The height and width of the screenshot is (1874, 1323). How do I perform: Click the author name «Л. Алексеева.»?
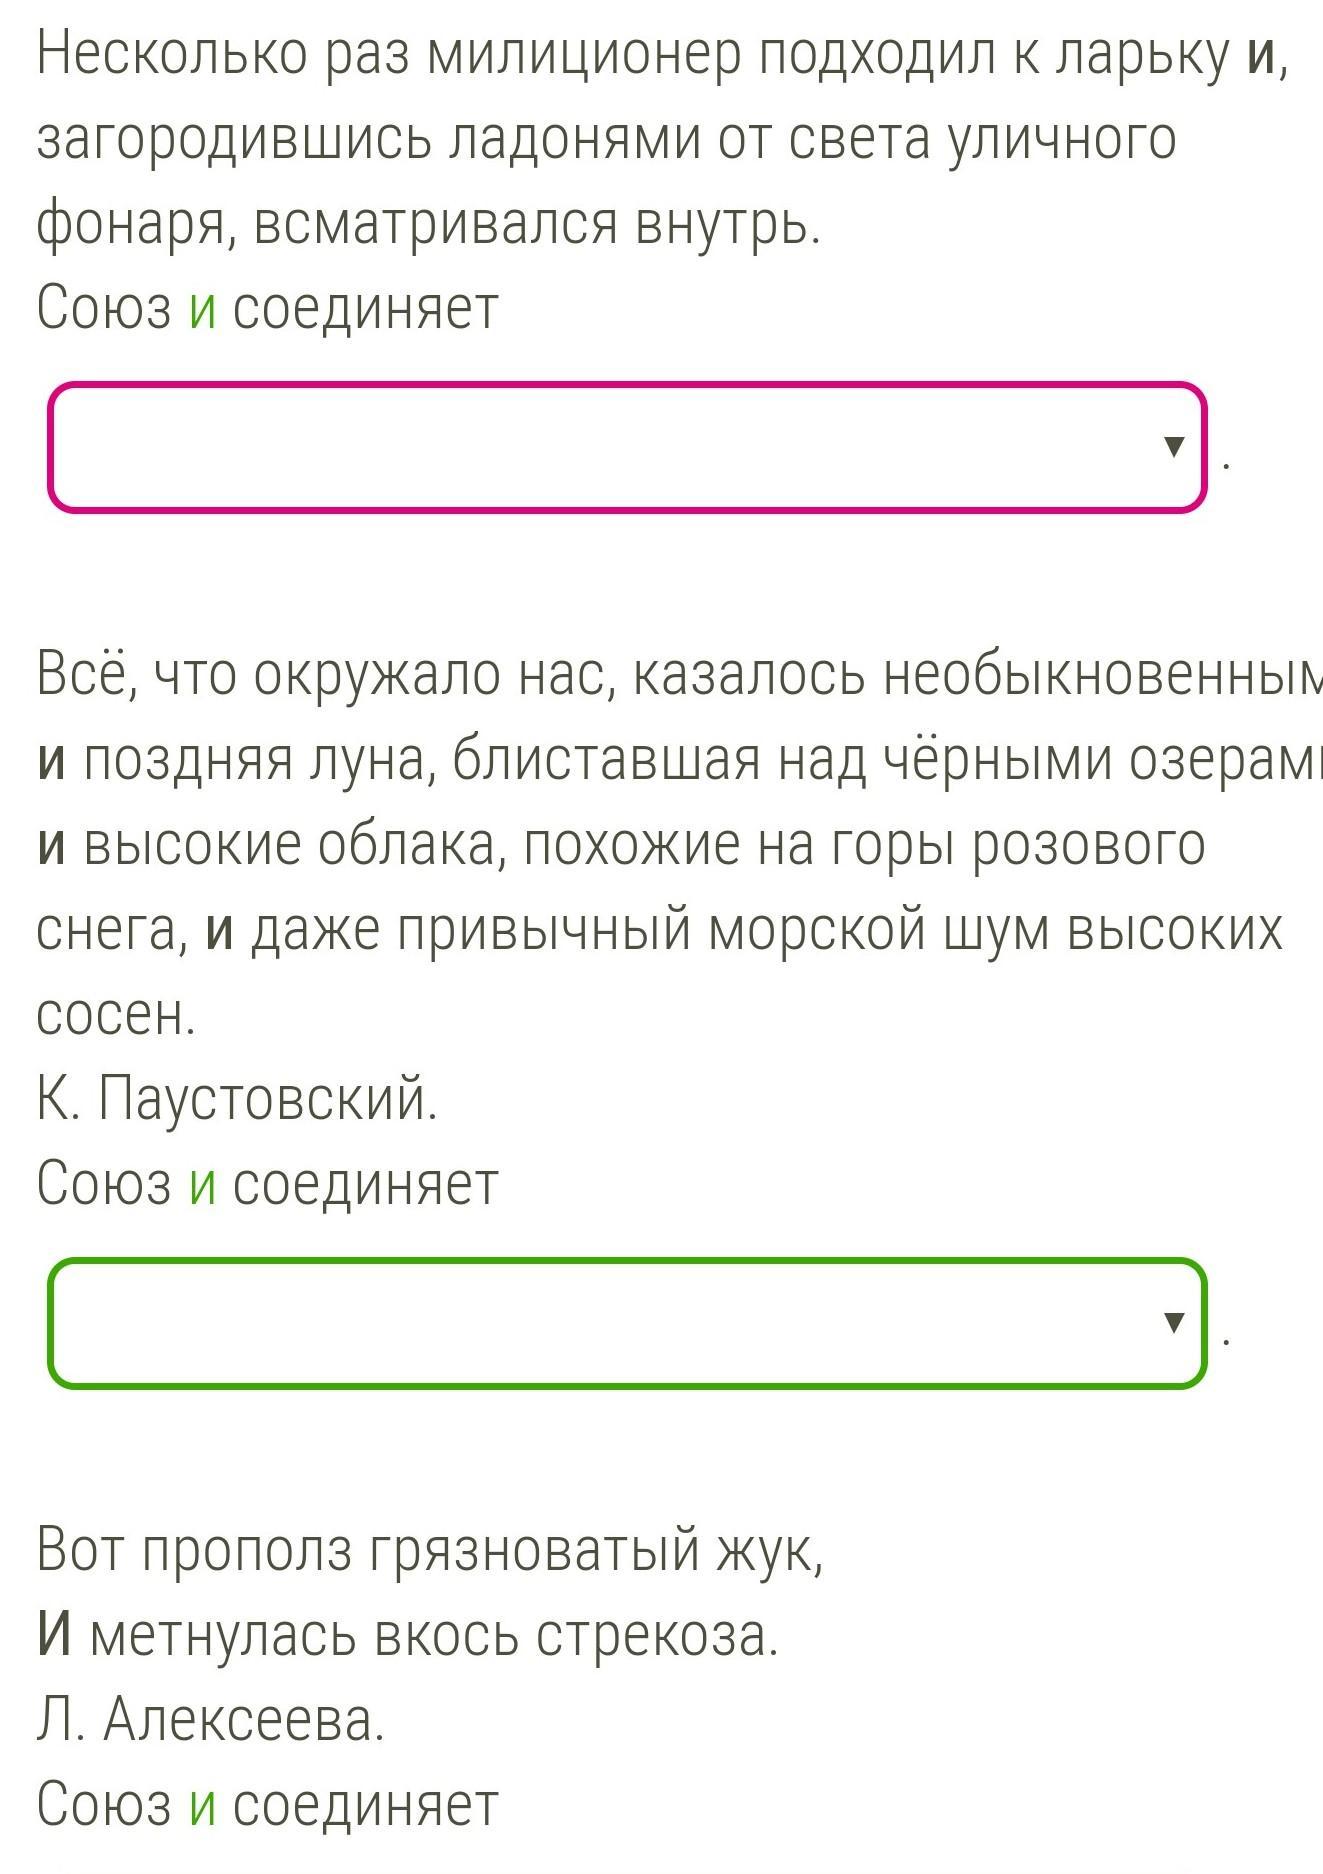coord(210,1721)
